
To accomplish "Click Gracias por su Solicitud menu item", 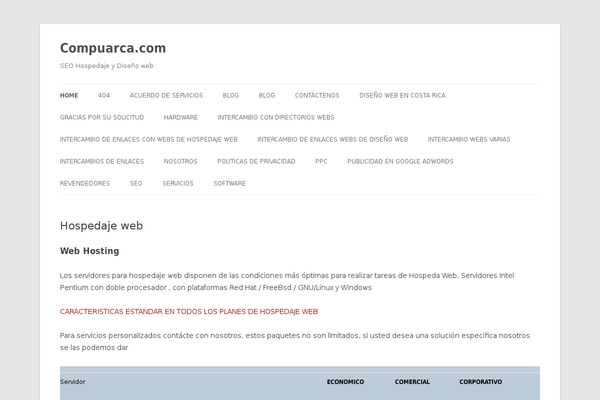I will pos(101,117).
